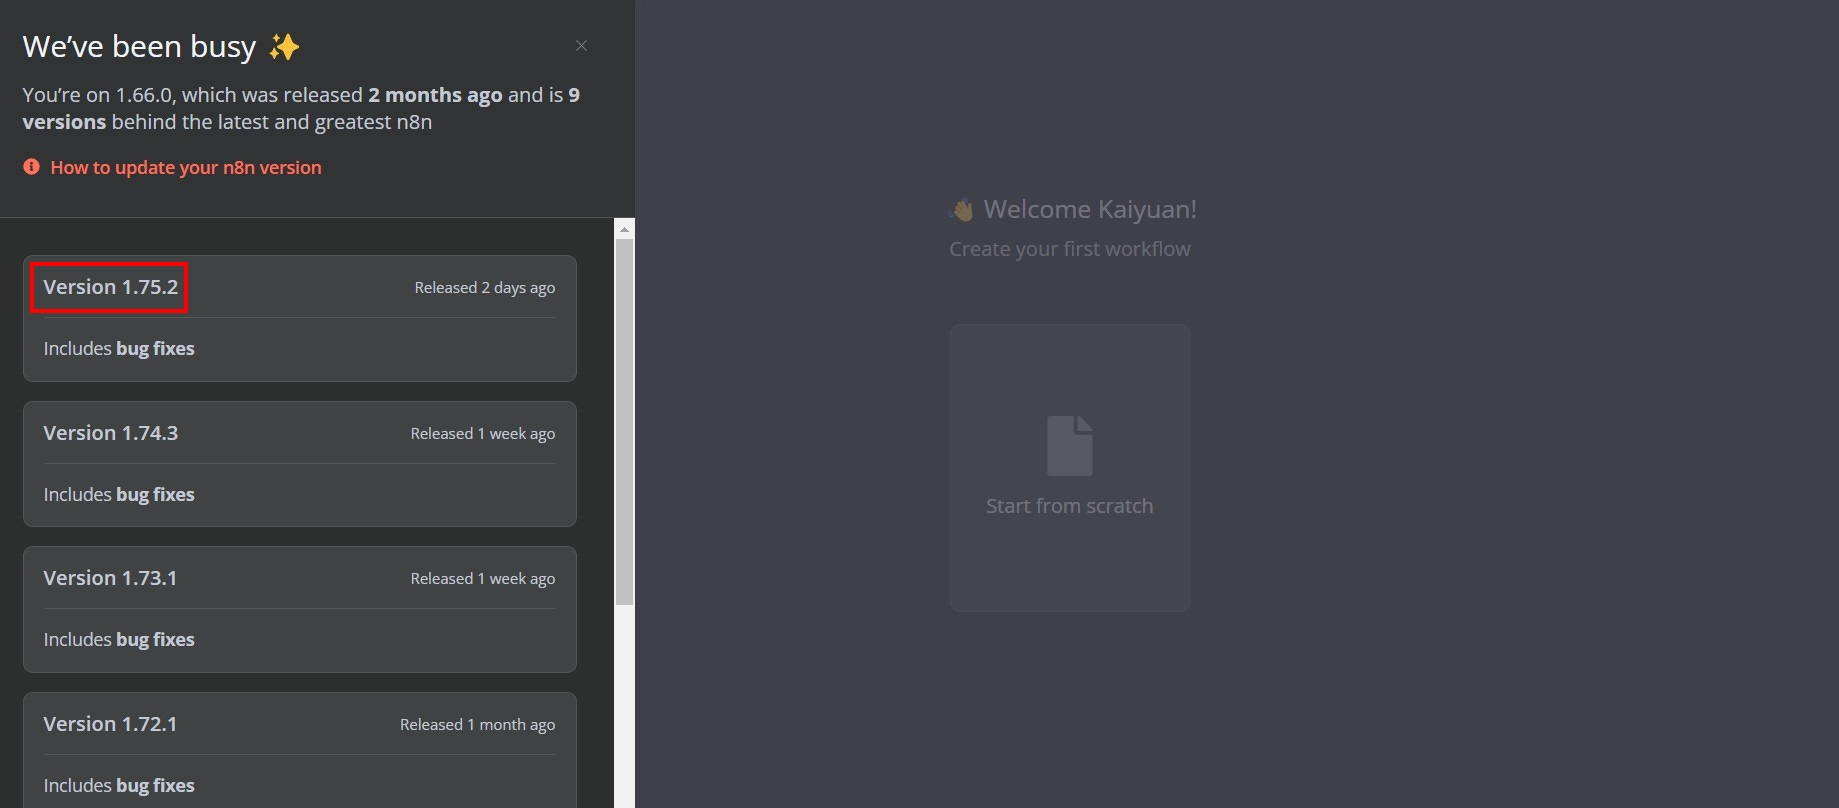Open How to update your n8n version link
The height and width of the screenshot is (808, 1839).
(186, 168)
